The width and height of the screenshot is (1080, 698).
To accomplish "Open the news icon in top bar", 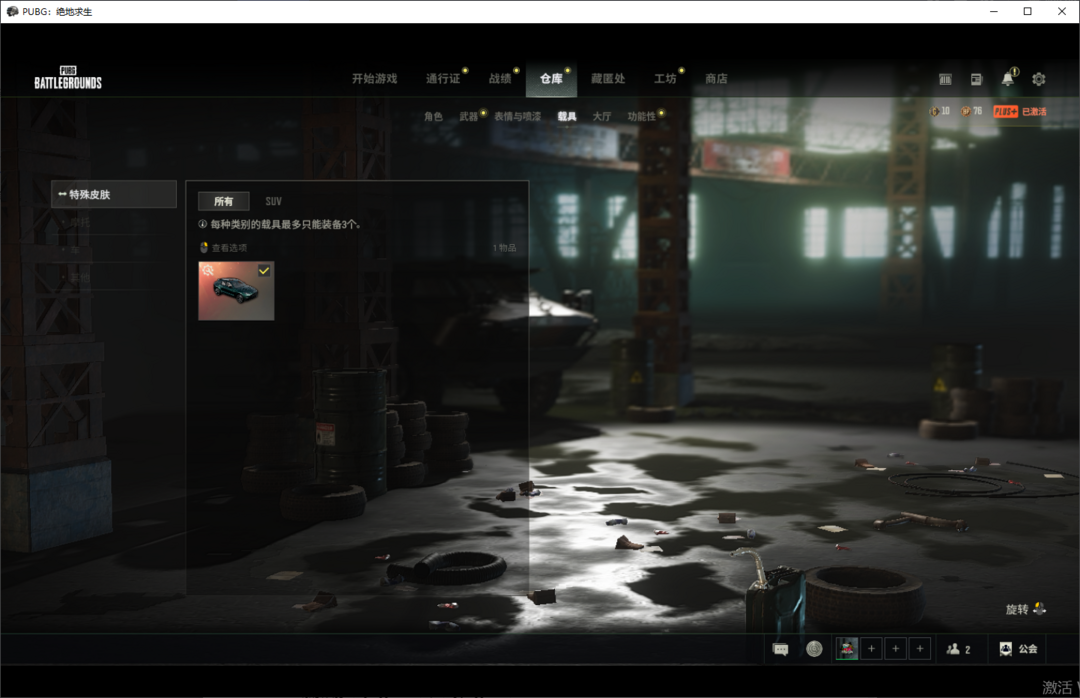I will point(977,79).
